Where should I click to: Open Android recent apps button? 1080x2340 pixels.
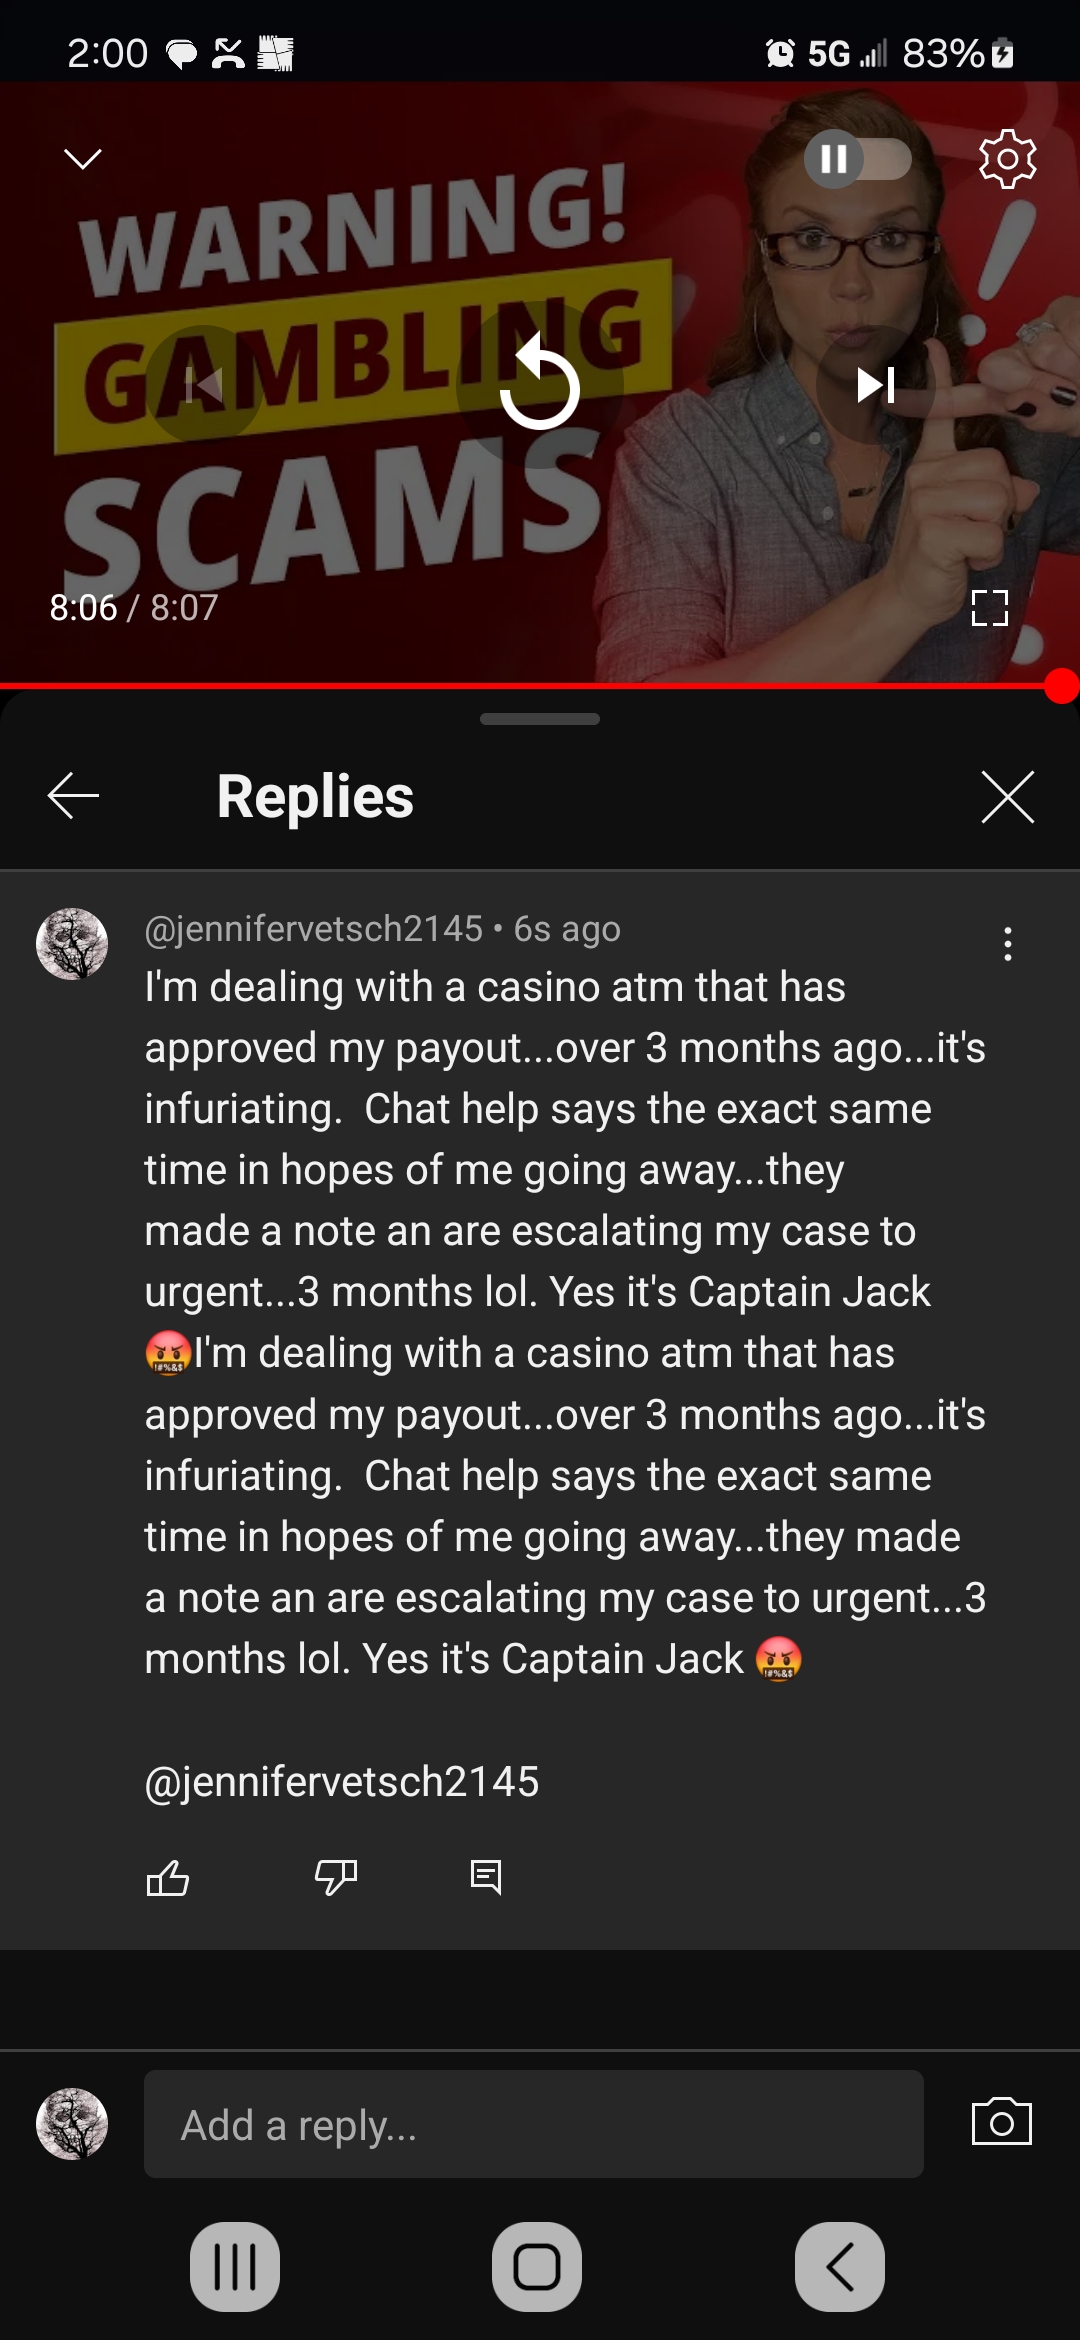235,2267
